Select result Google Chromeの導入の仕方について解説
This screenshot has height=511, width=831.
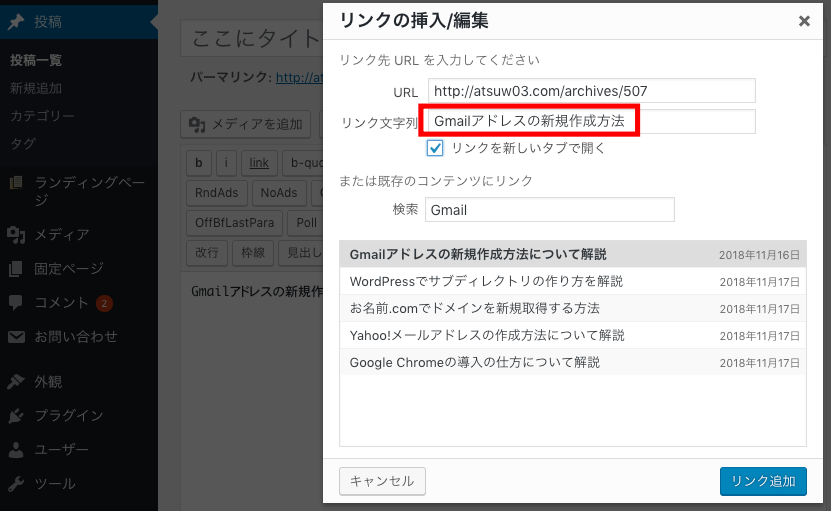(x=573, y=363)
